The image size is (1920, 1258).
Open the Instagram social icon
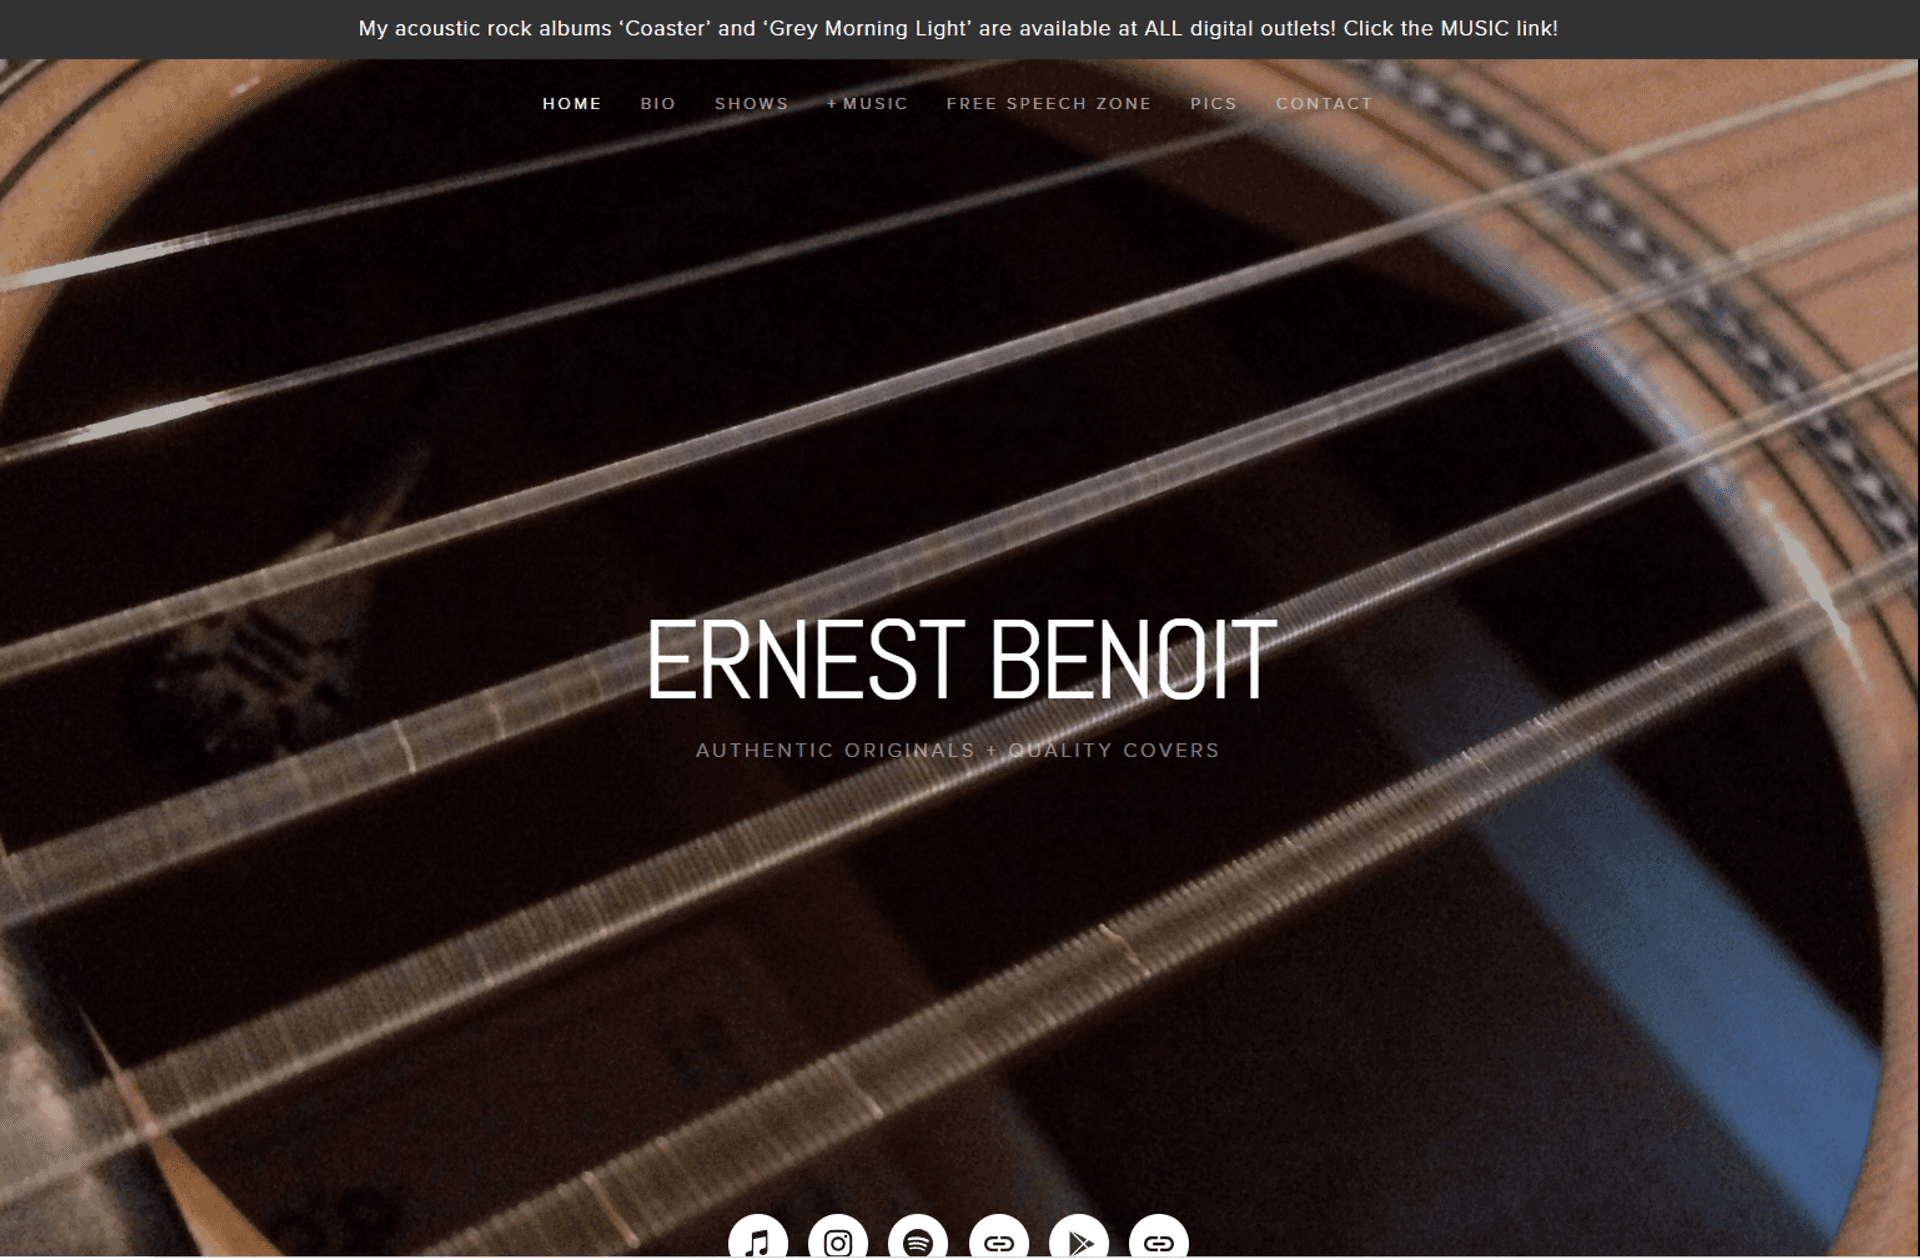[838, 1240]
